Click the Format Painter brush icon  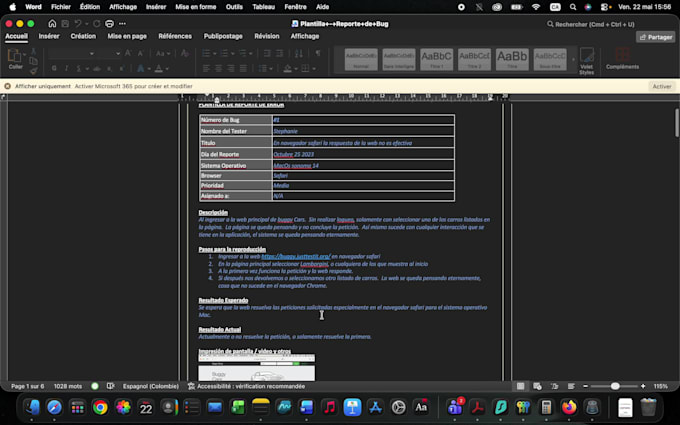[33, 71]
